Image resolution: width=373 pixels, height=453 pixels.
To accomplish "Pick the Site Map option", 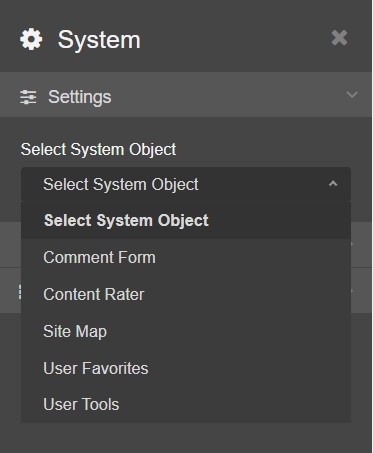I will tap(186, 331).
